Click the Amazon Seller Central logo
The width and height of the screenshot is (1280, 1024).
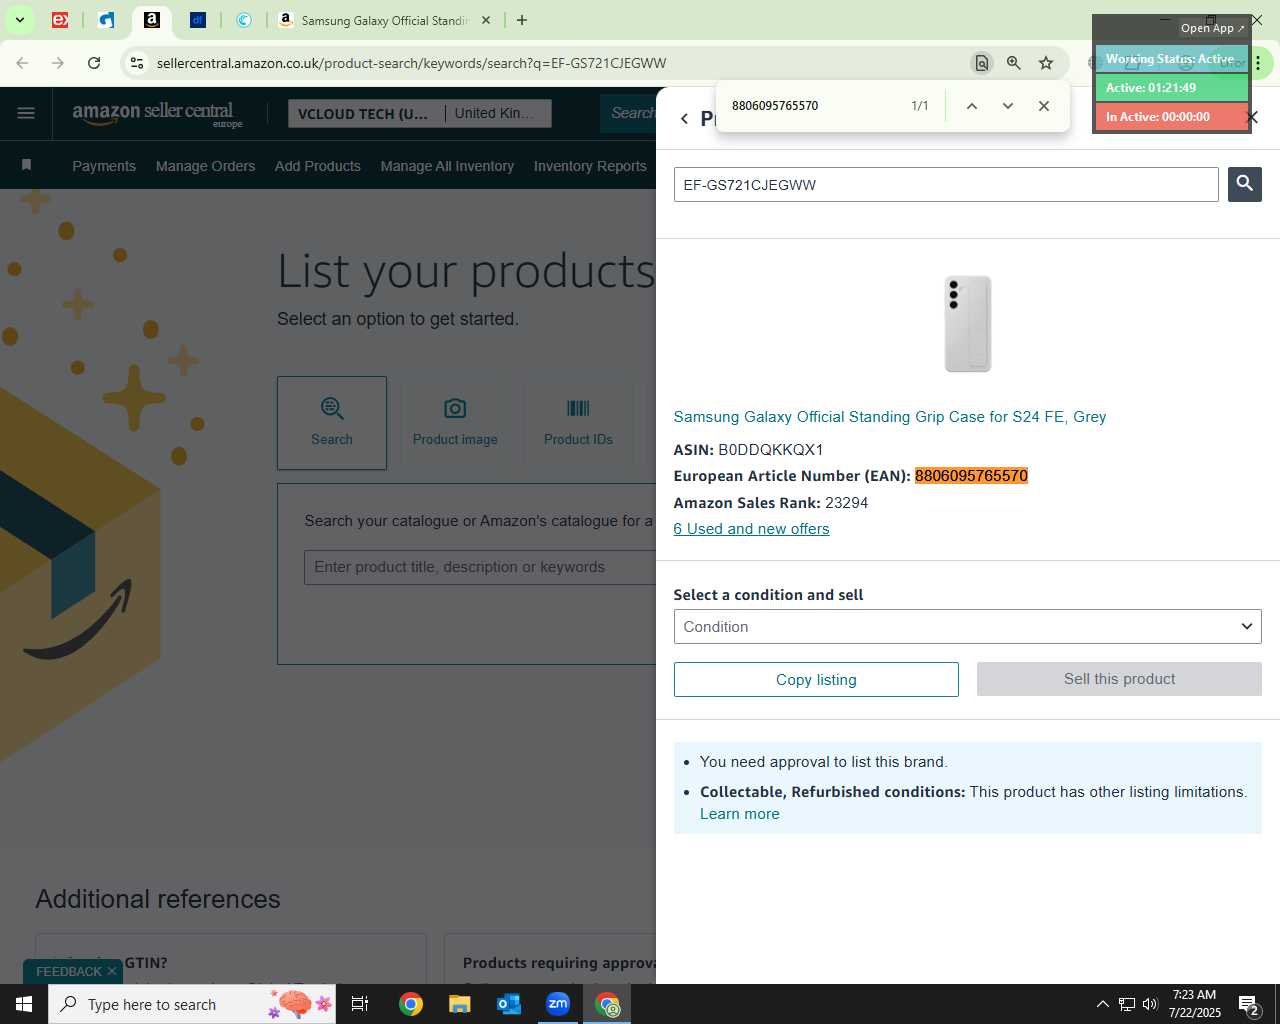coord(157,114)
